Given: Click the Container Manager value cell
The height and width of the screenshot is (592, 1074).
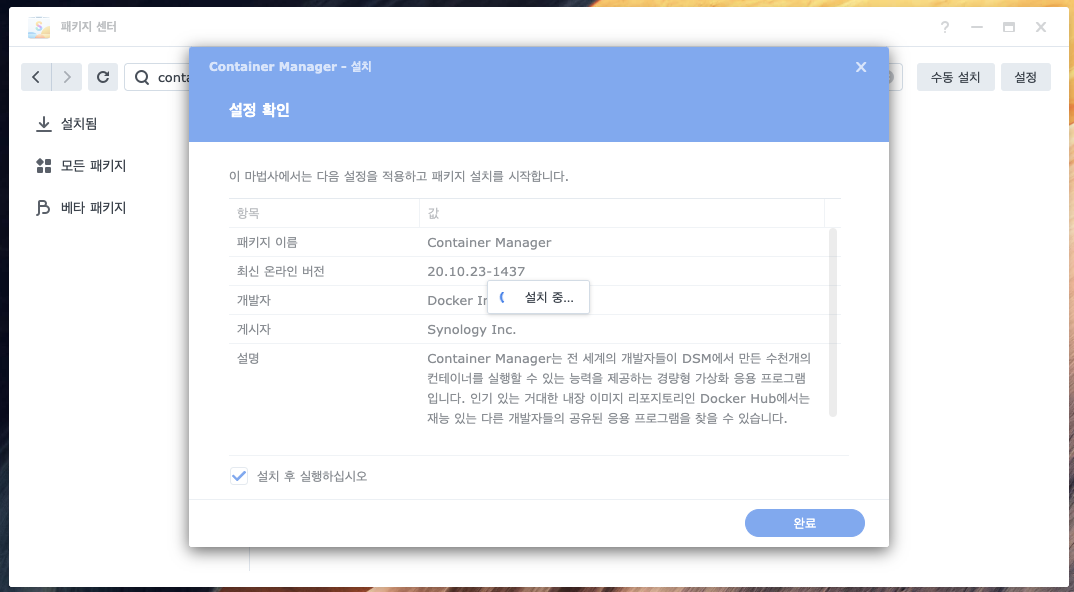Looking at the screenshot, I should (x=489, y=243).
